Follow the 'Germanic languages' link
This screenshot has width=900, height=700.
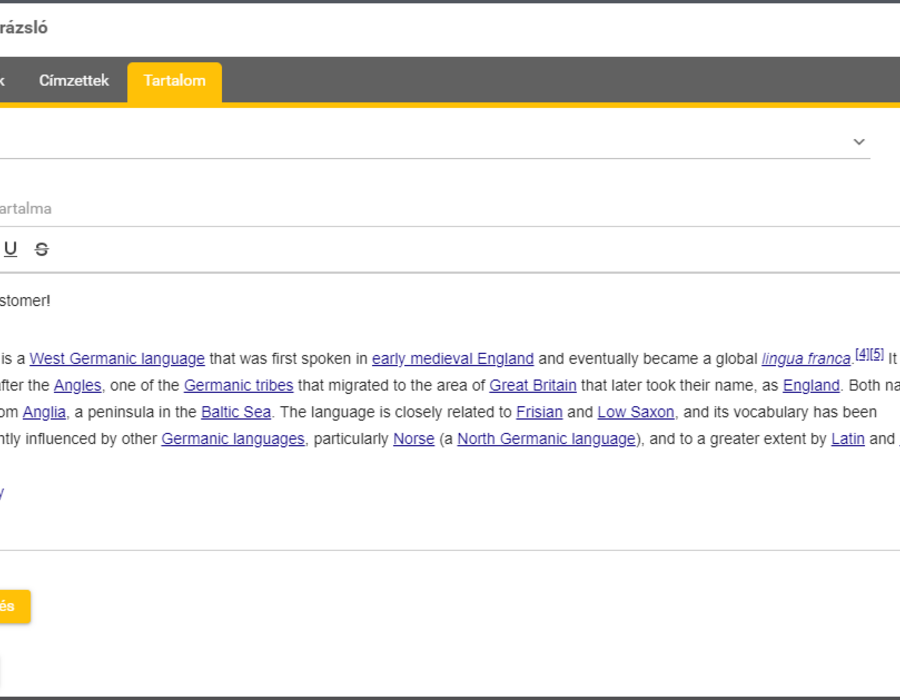click(233, 439)
